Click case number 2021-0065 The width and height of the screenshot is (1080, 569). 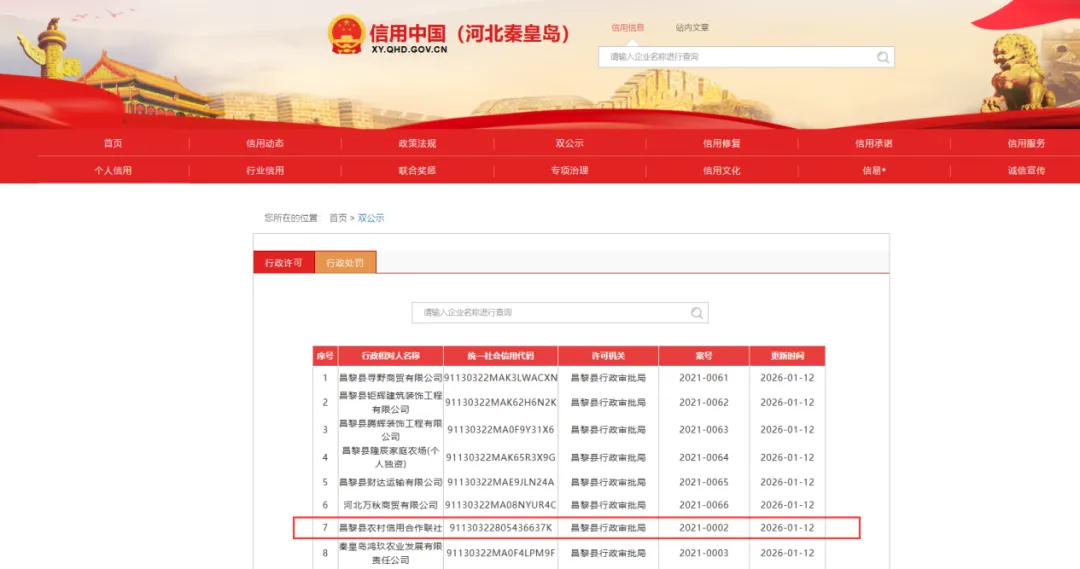point(704,482)
